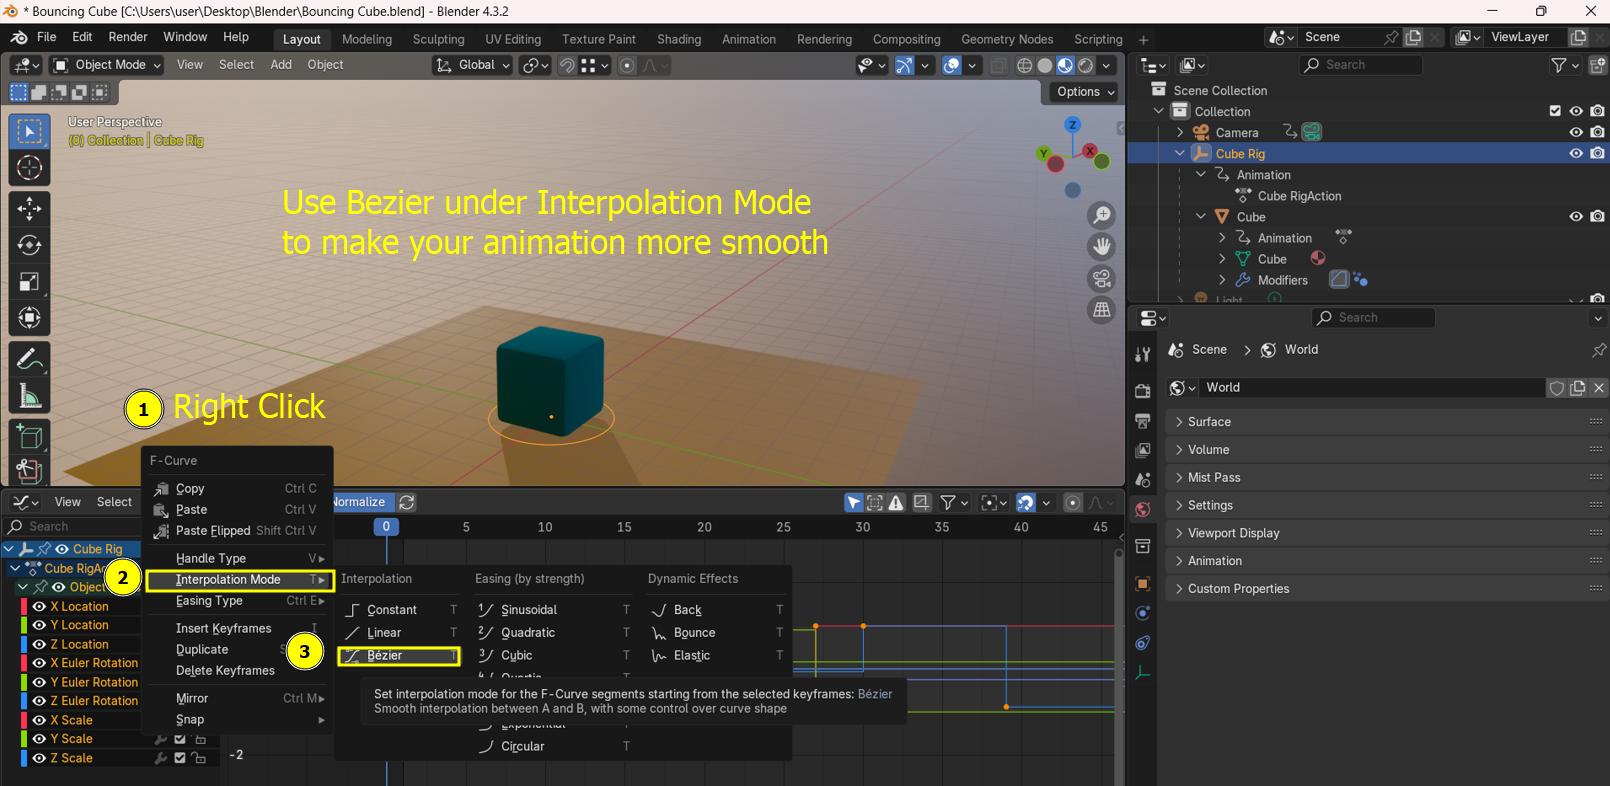The height and width of the screenshot is (786, 1610).
Task: Expand the Modifiers item in outliner
Action: pyautogui.click(x=1222, y=280)
